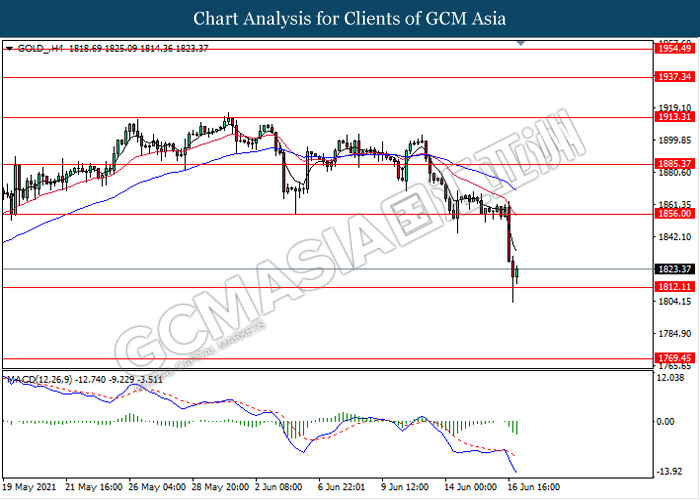Click the 0.00 level on MACD scale
Image resolution: width=700 pixels, height=500 pixels.
pos(666,421)
